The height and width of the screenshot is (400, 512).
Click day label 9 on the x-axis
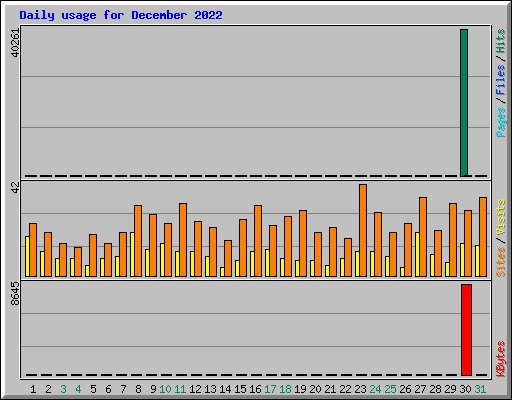coord(153,389)
